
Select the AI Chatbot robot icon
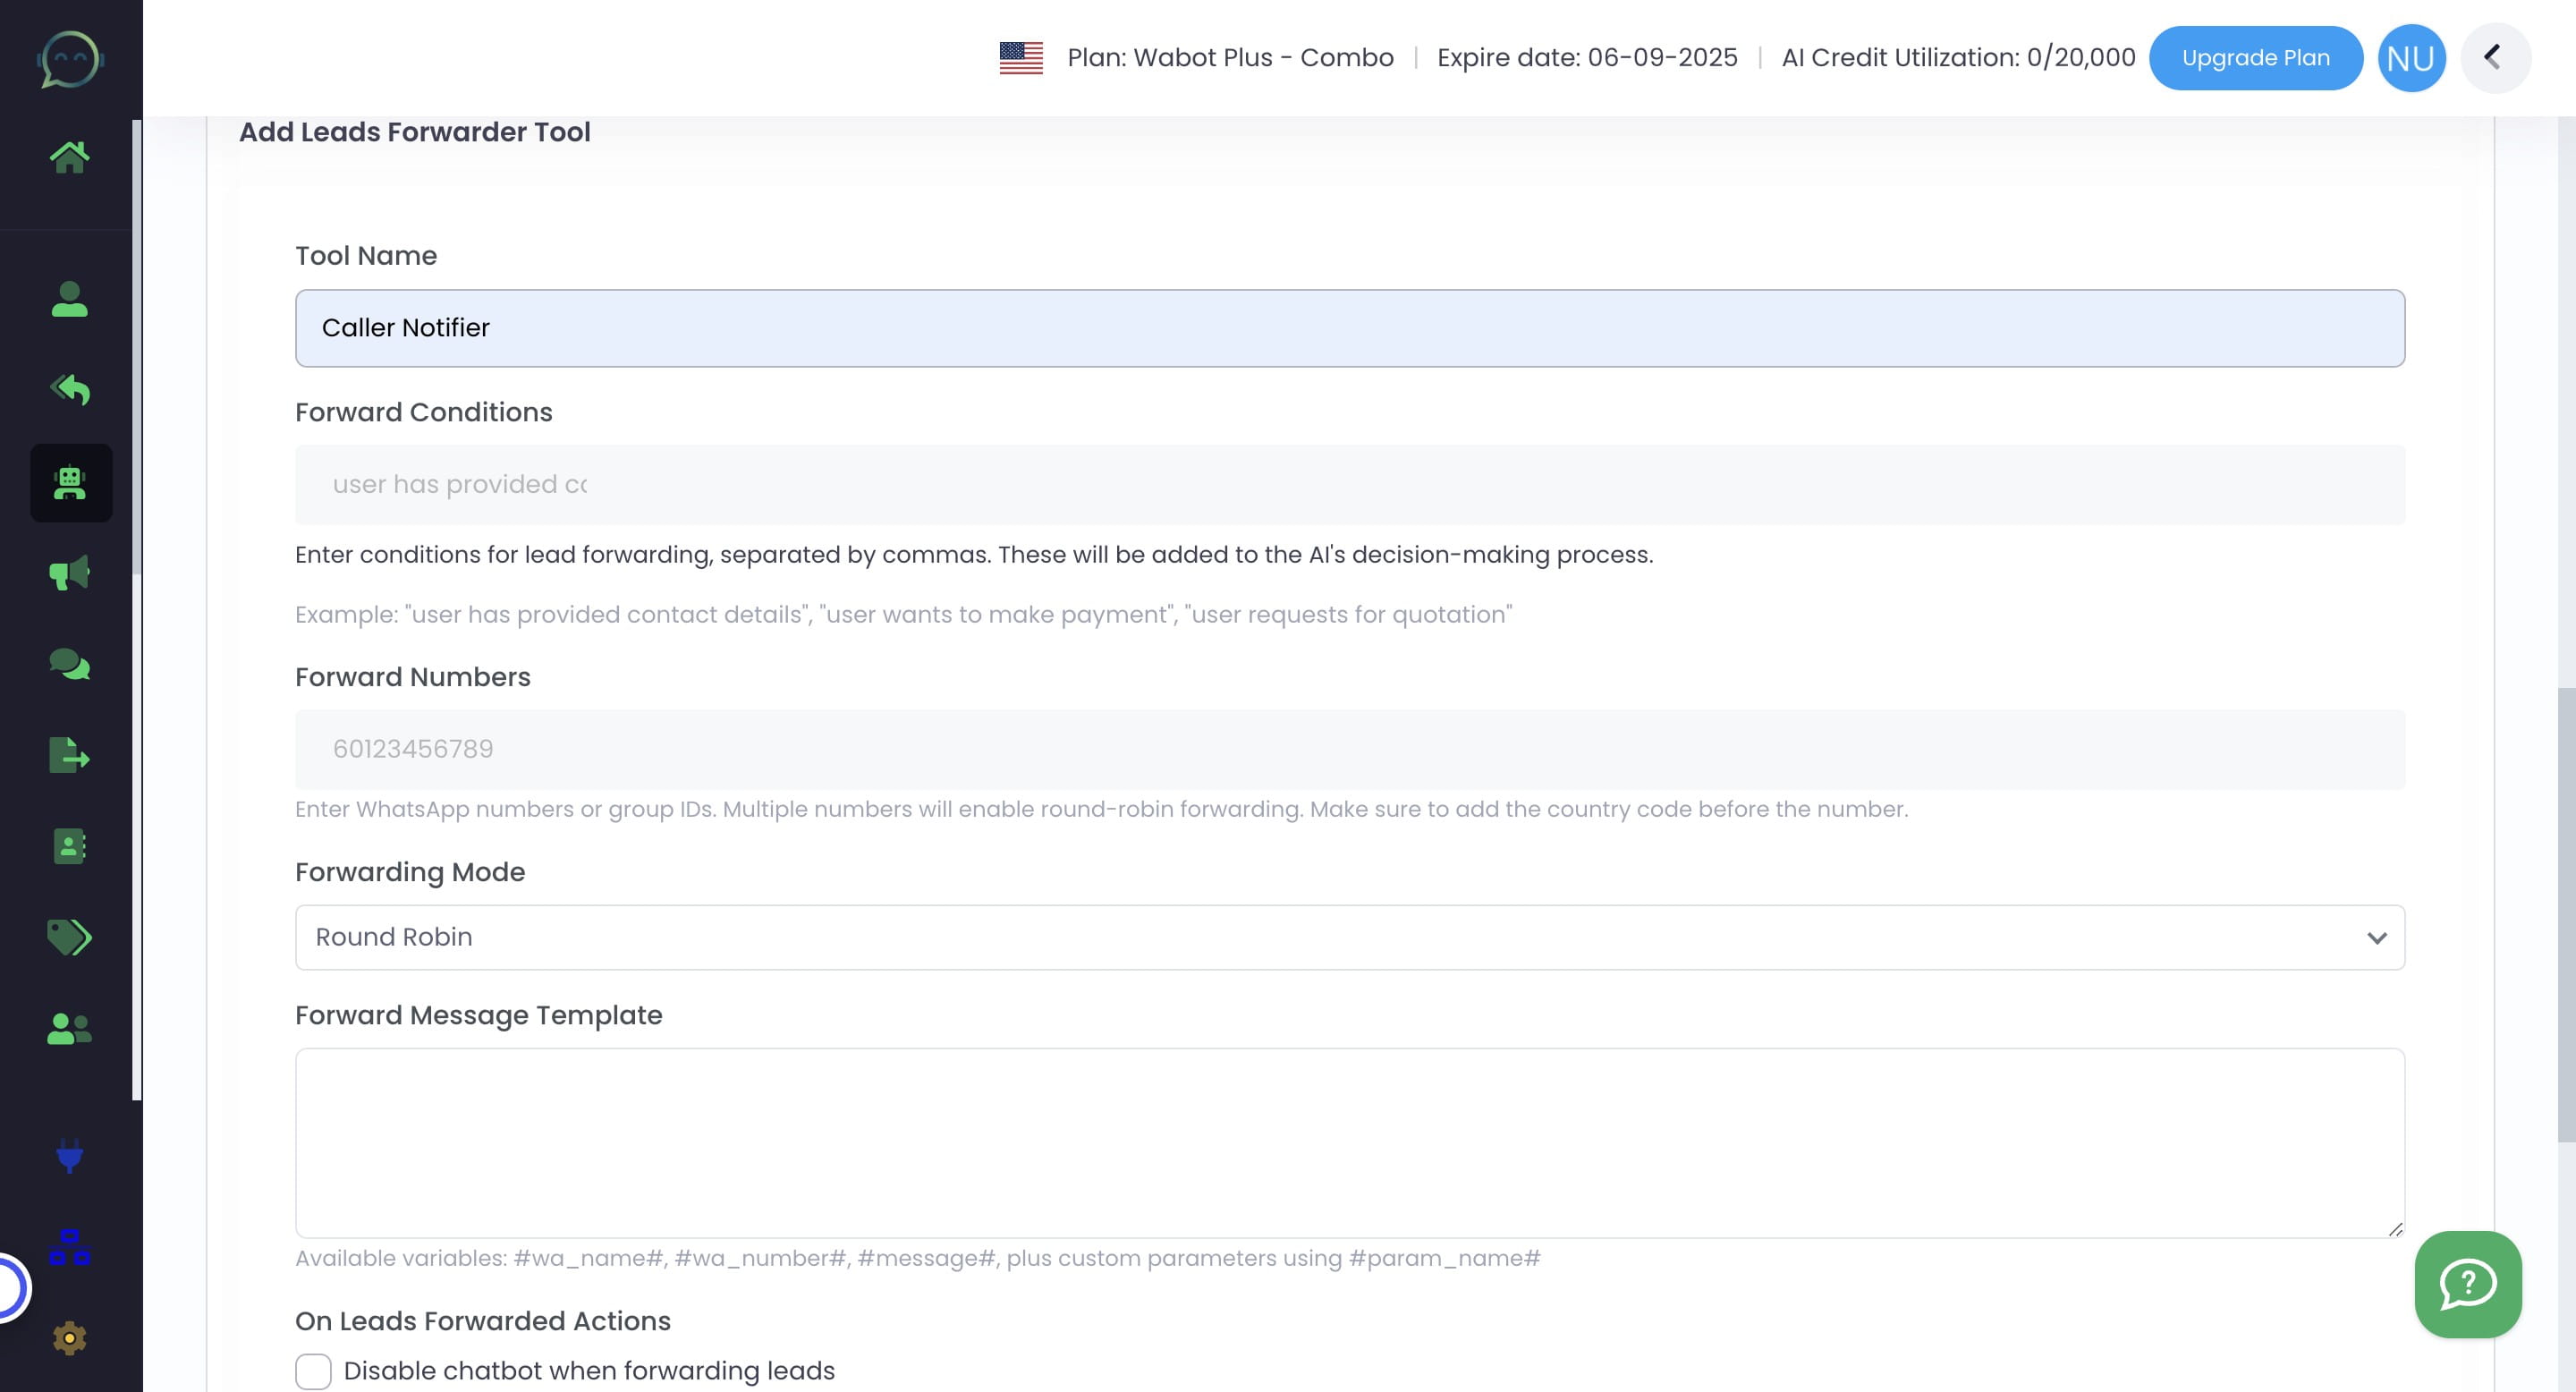pos(70,483)
